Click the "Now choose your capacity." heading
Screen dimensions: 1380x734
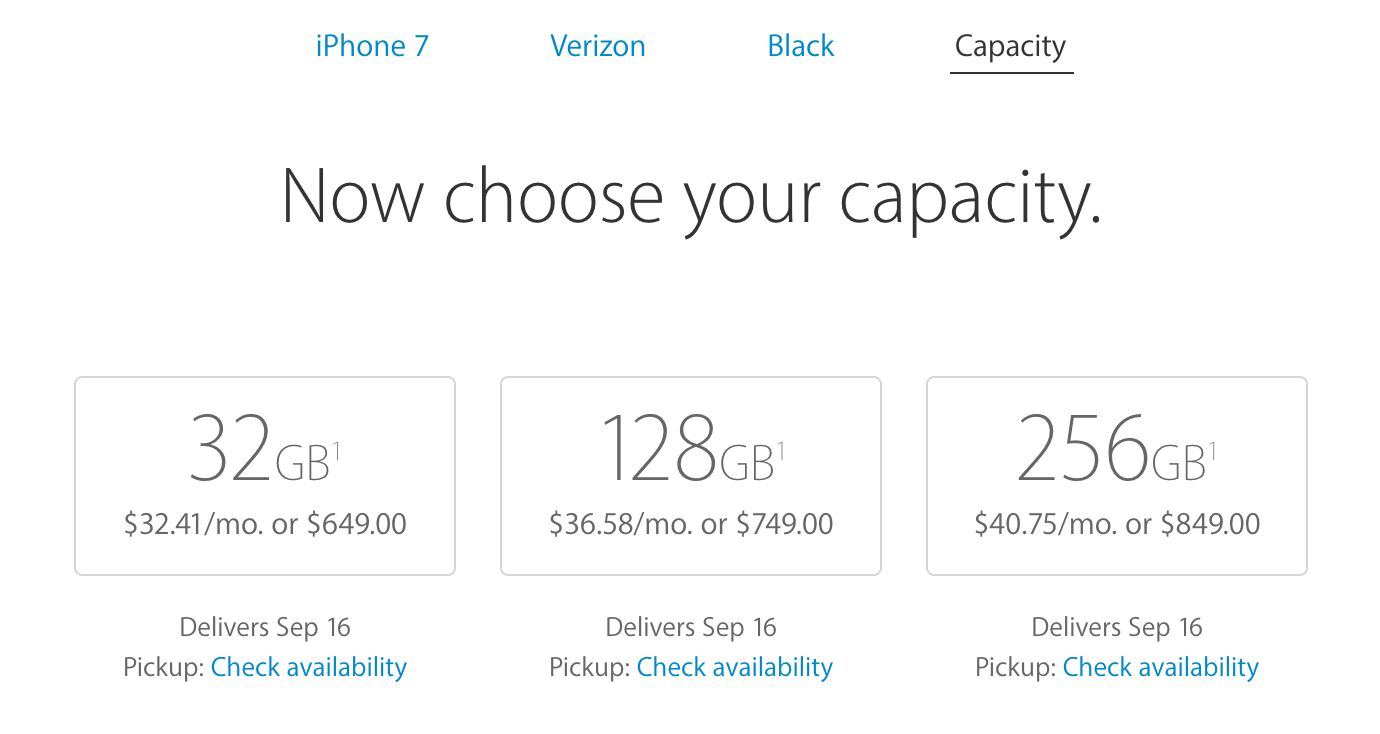click(x=691, y=196)
